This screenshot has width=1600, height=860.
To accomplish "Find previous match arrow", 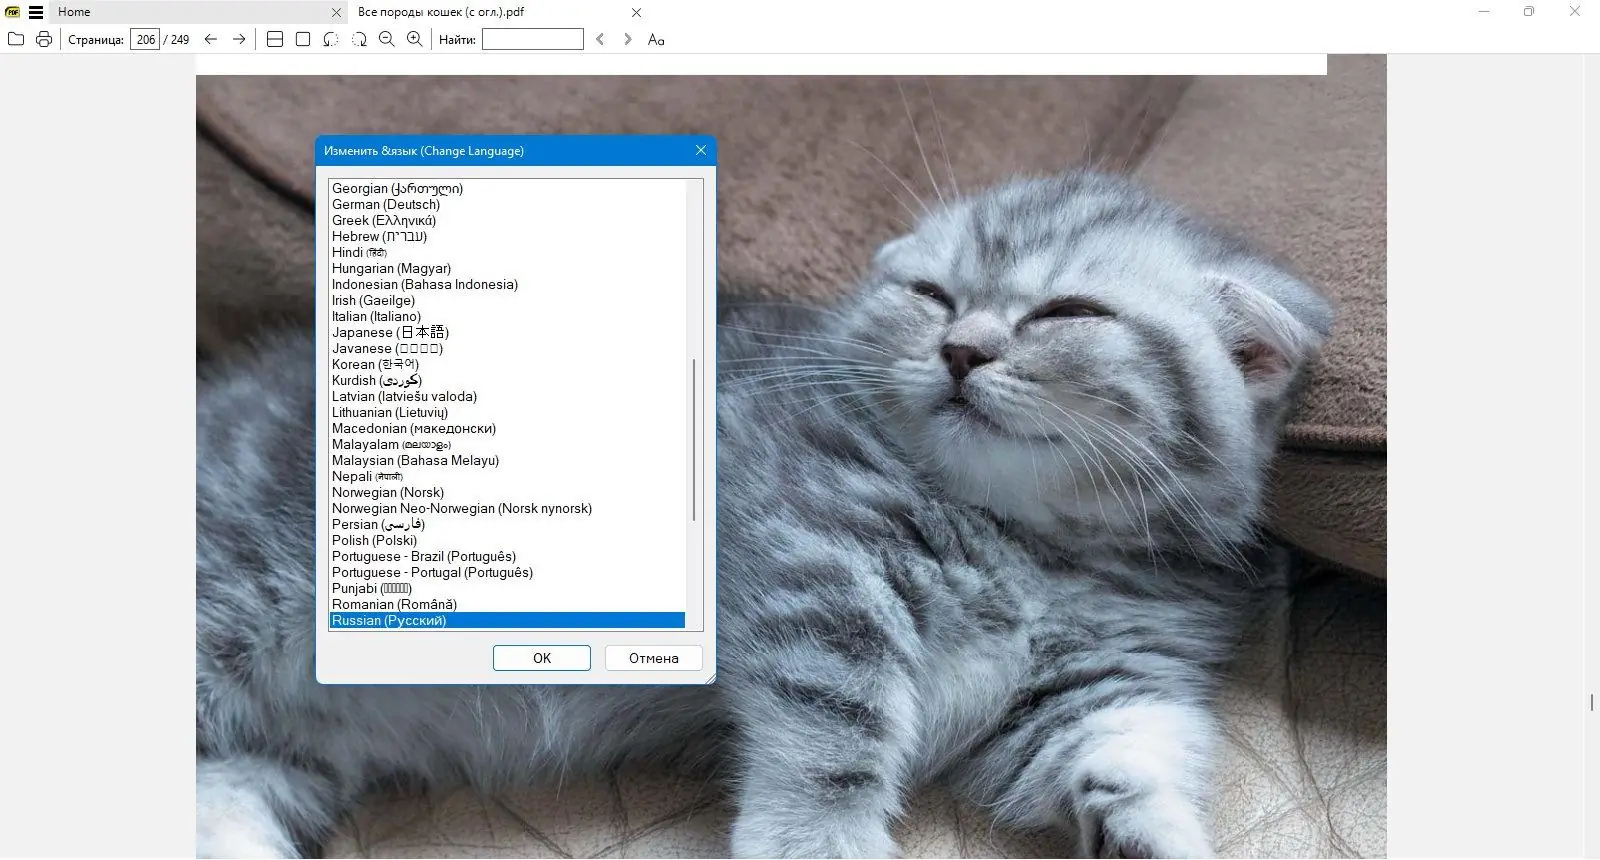I will [x=600, y=39].
